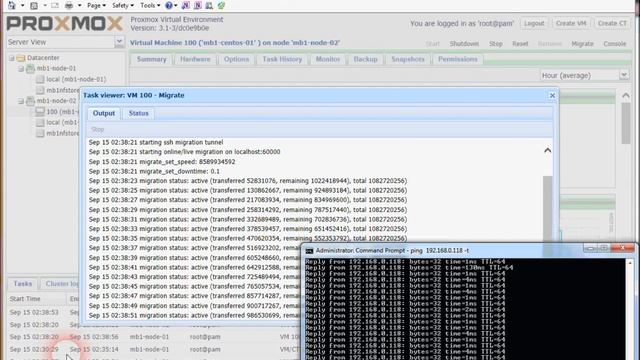Open the Tools menu in browser toolbar

click(x=150, y=5)
